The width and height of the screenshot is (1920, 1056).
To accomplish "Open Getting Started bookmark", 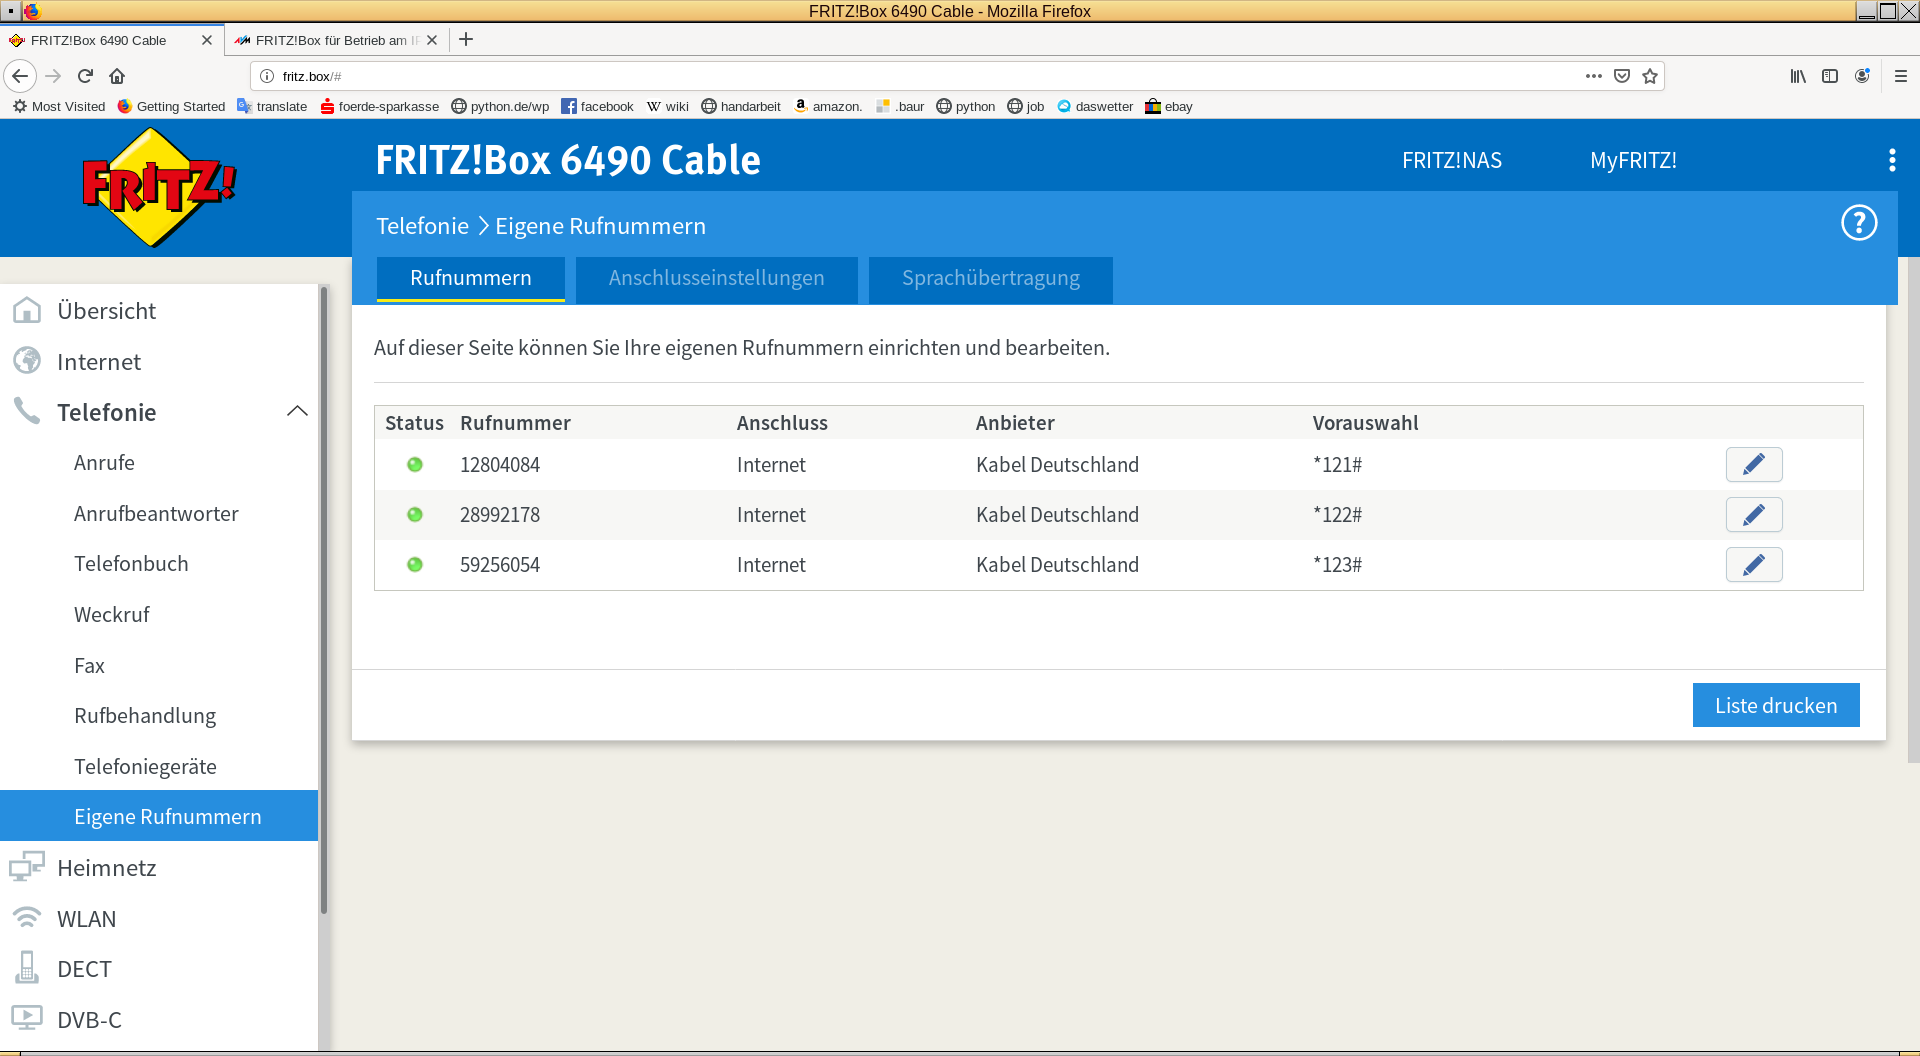I will pyautogui.click(x=171, y=106).
